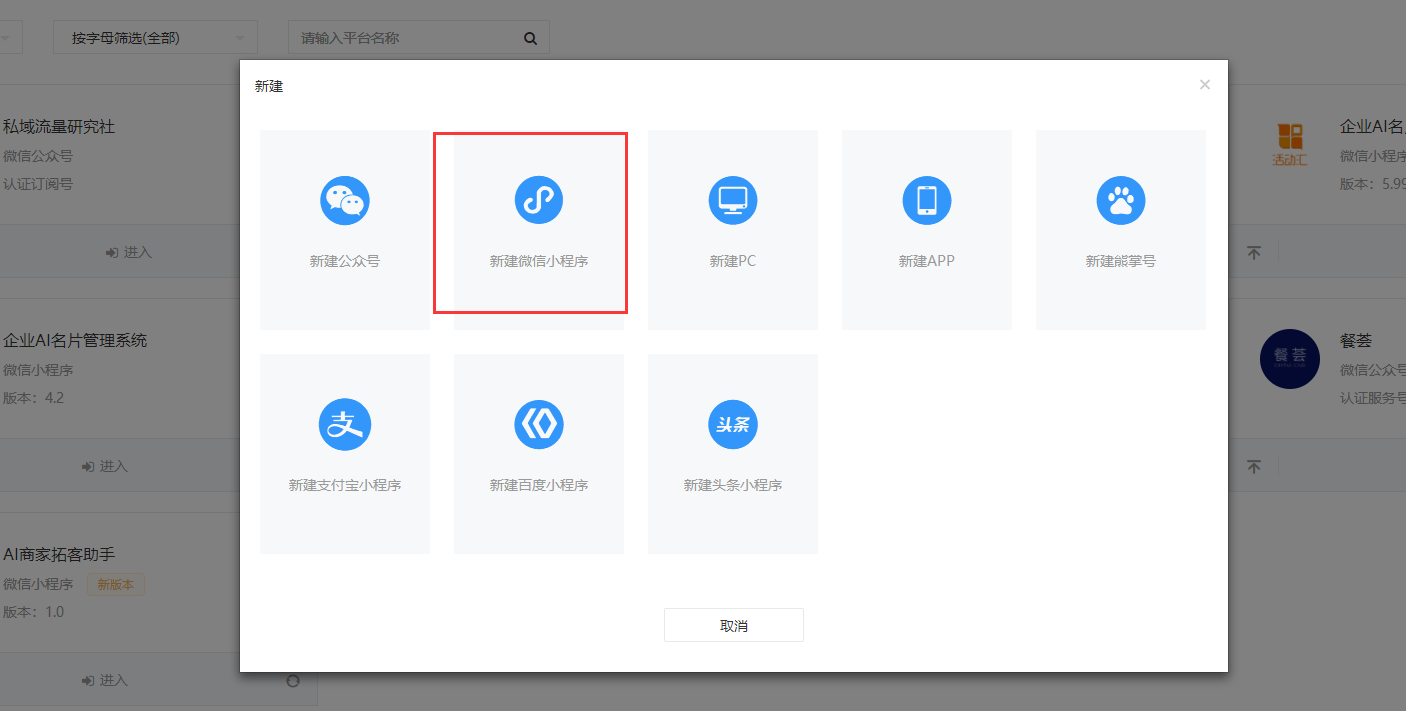The image size is (1406, 711).
Task: Click the Baidu mini program icon
Action: pyautogui.click(x=539, y=424)
